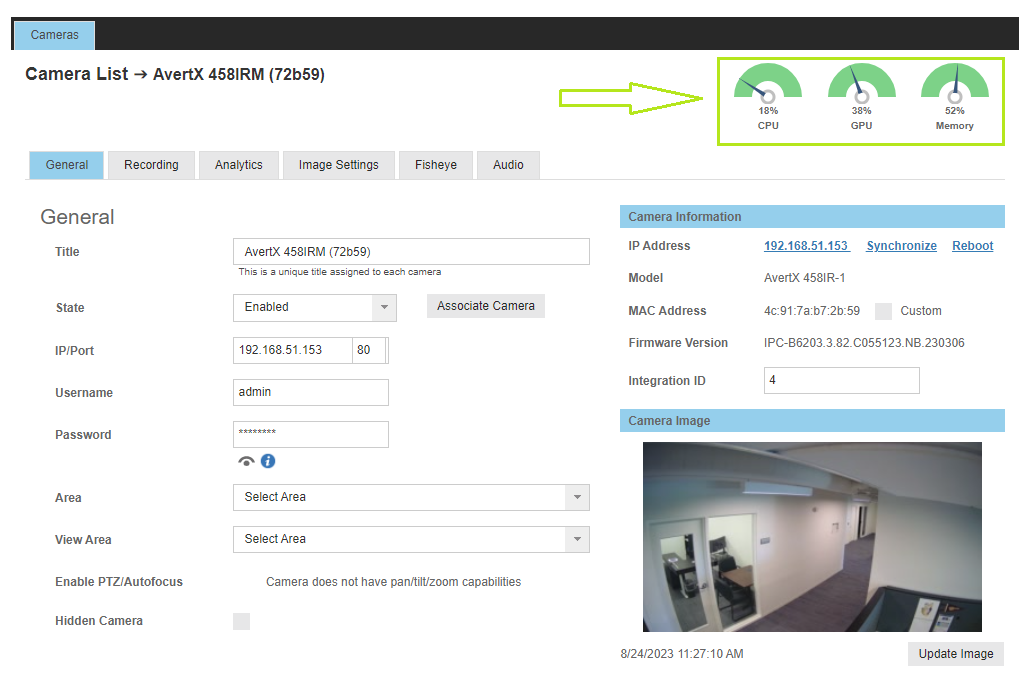Click the camera preview image

coord(811,537)
